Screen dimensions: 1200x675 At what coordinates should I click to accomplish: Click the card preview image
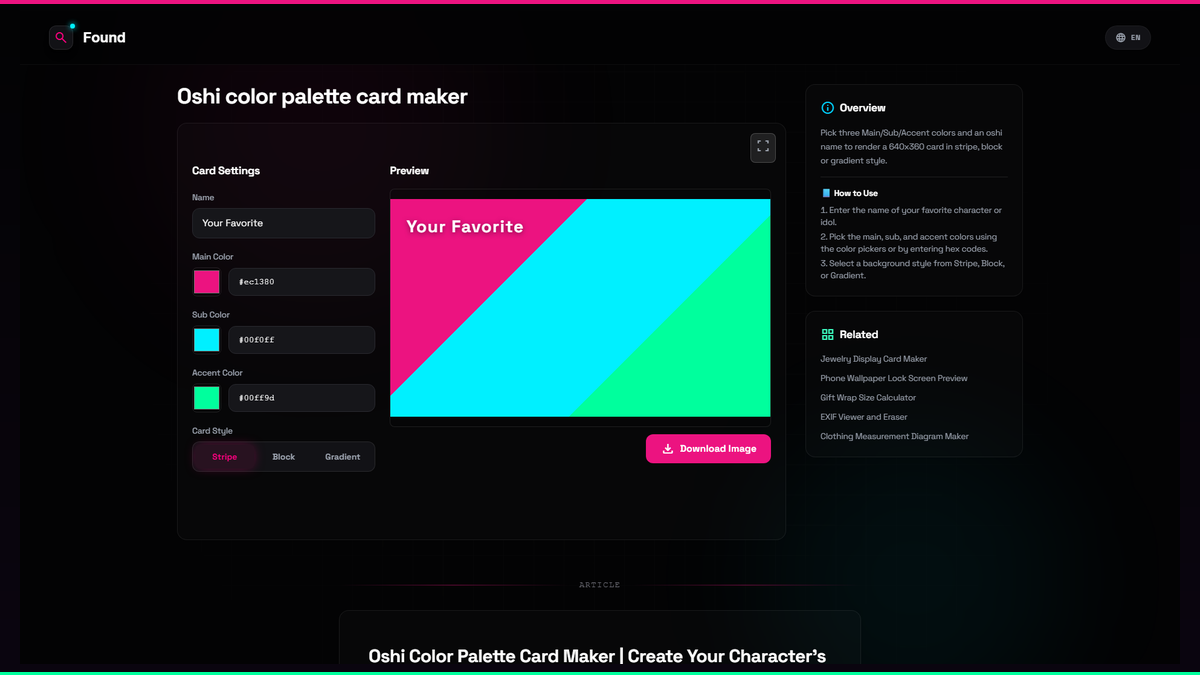point(580,308)
